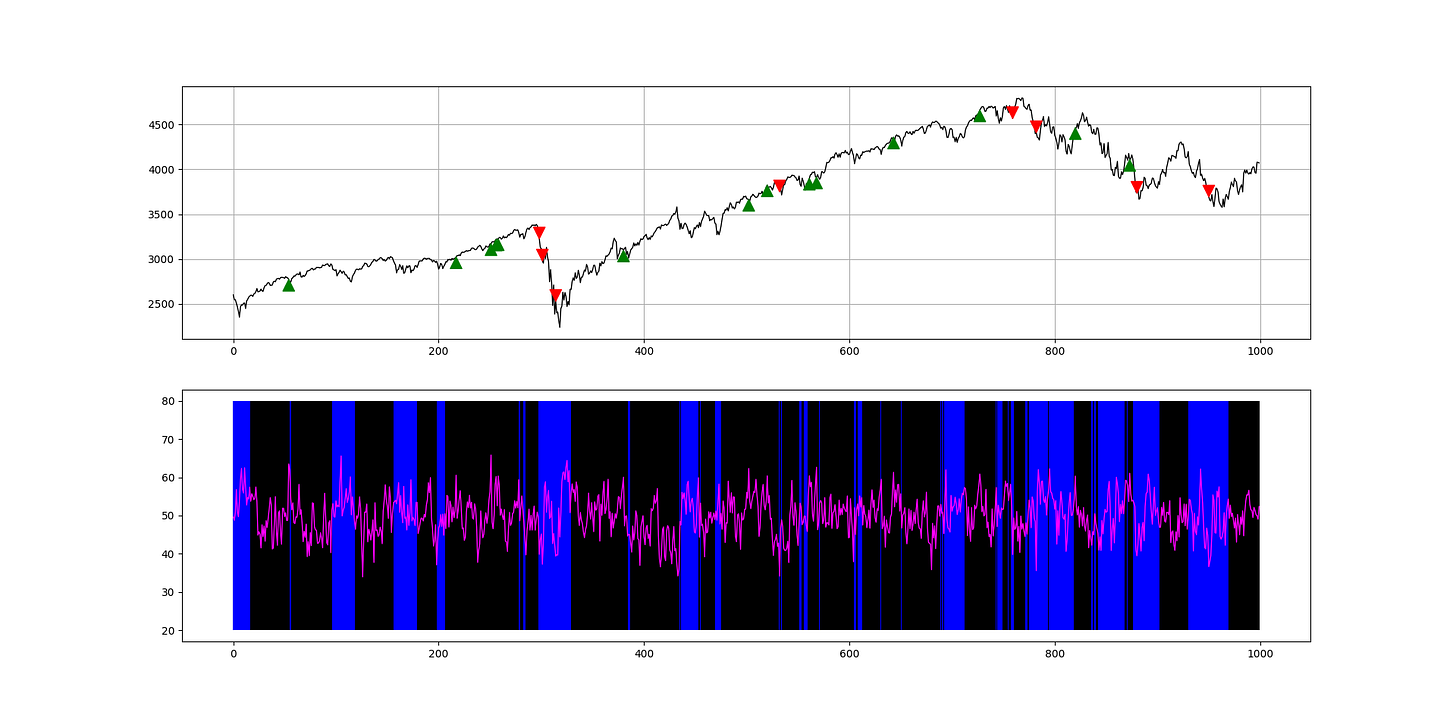Click the '0' x-axis label under lower chart
1456x721 pixels.
[x=233, y=655]
